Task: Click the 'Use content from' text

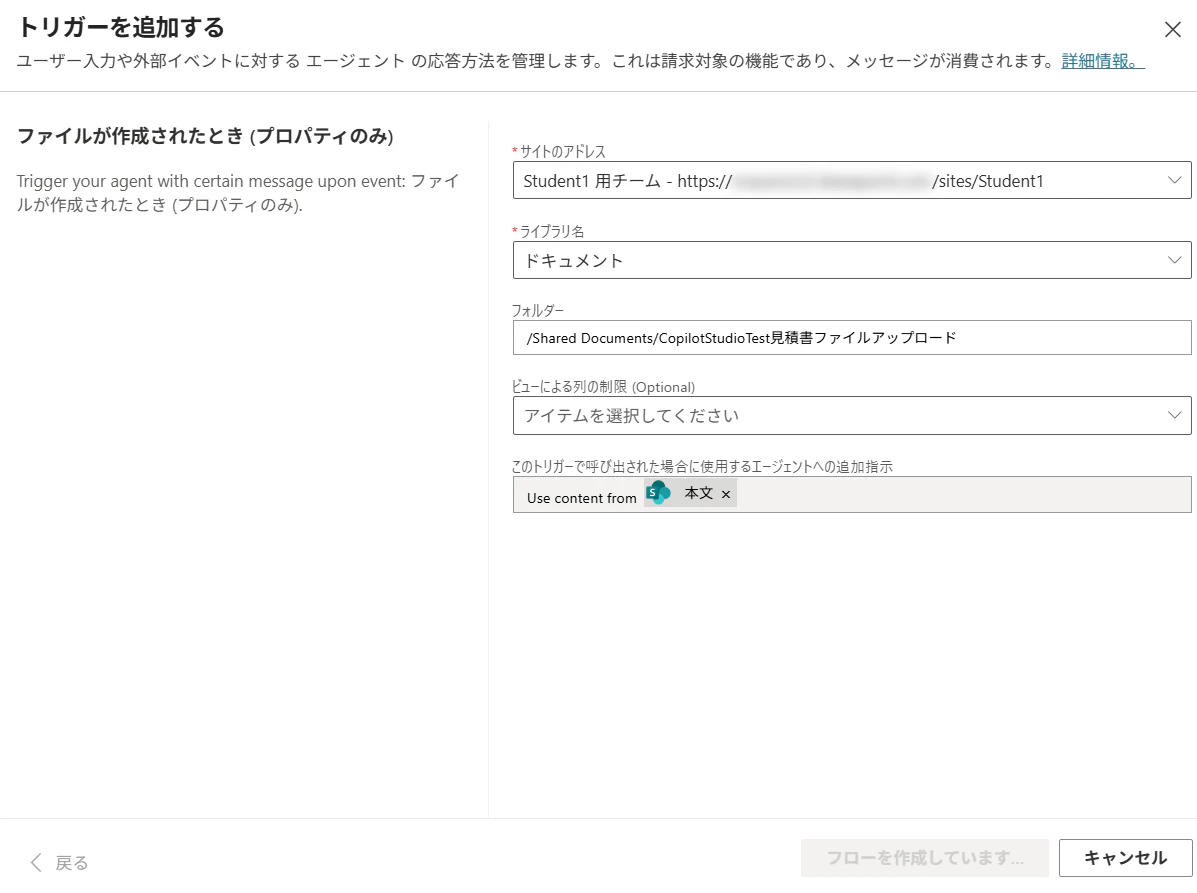Action: coord(581,498)
